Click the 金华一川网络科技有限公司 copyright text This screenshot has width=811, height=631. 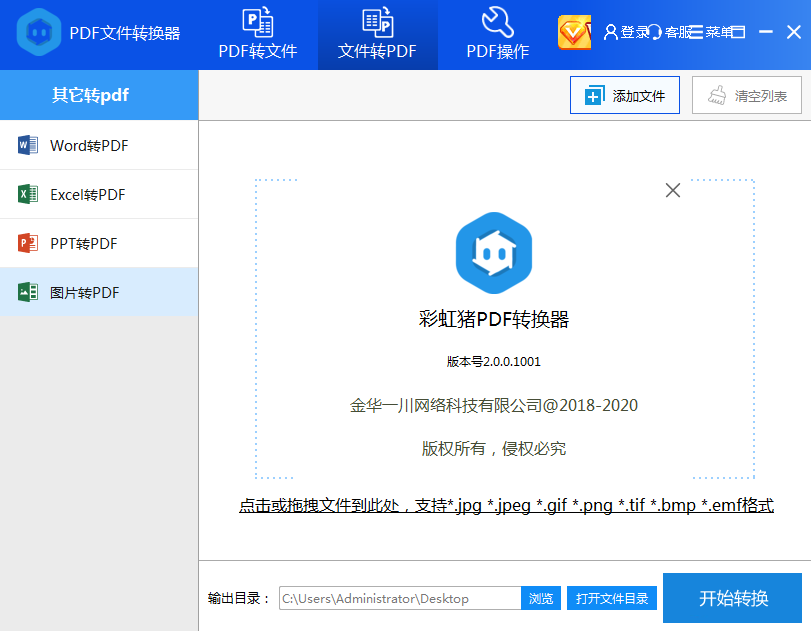494,405
